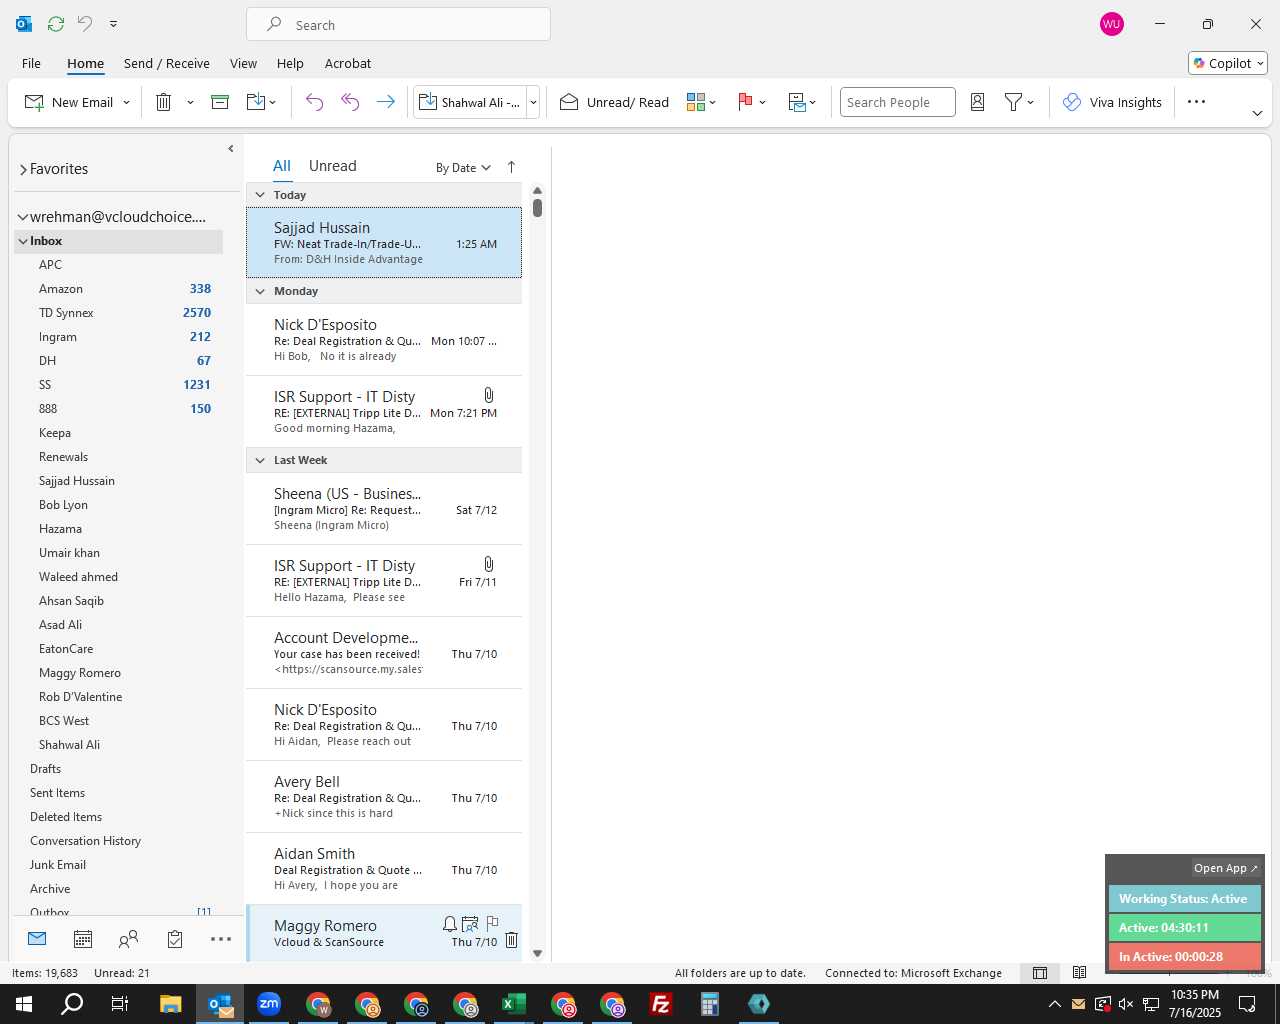The width and height of the screenshot is (1280, 1024).
Task: Open the Acrobat tab
Action: tap(348, 63)
